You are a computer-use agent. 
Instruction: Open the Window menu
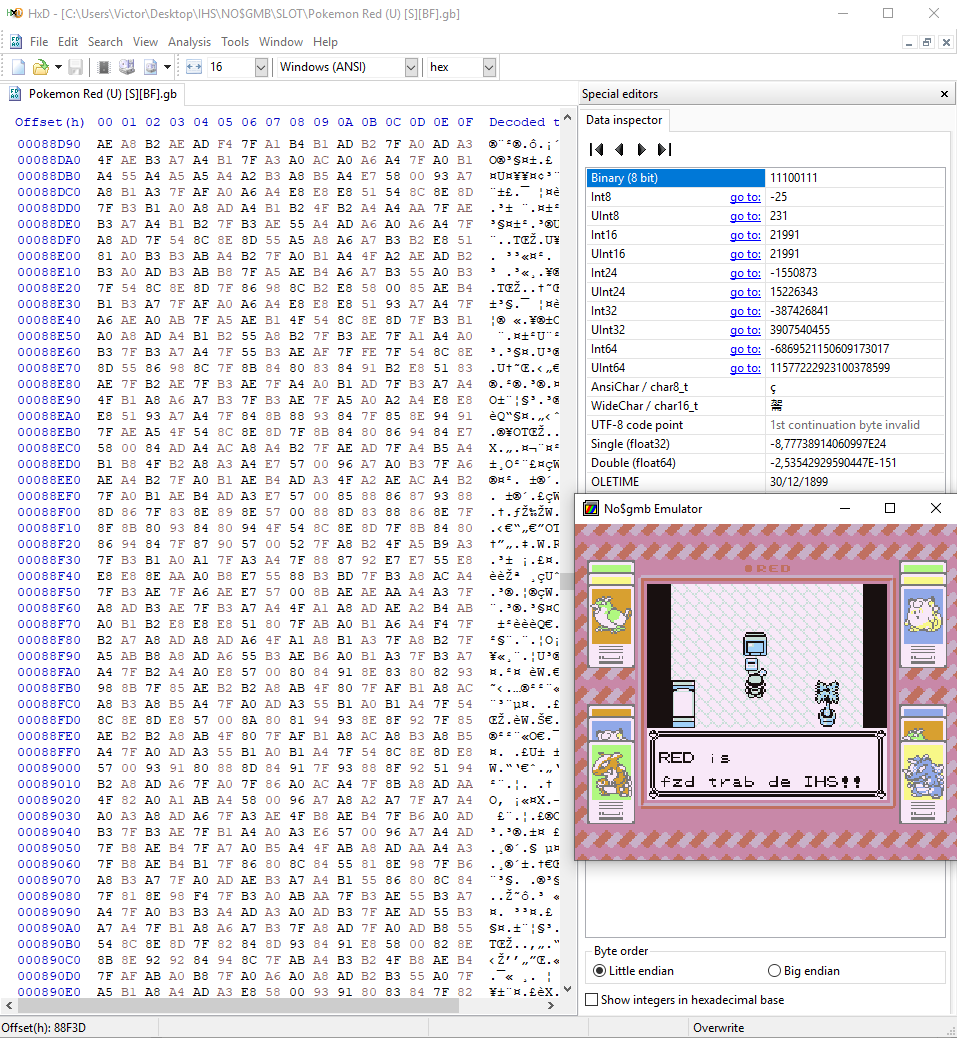pos(281,42)
